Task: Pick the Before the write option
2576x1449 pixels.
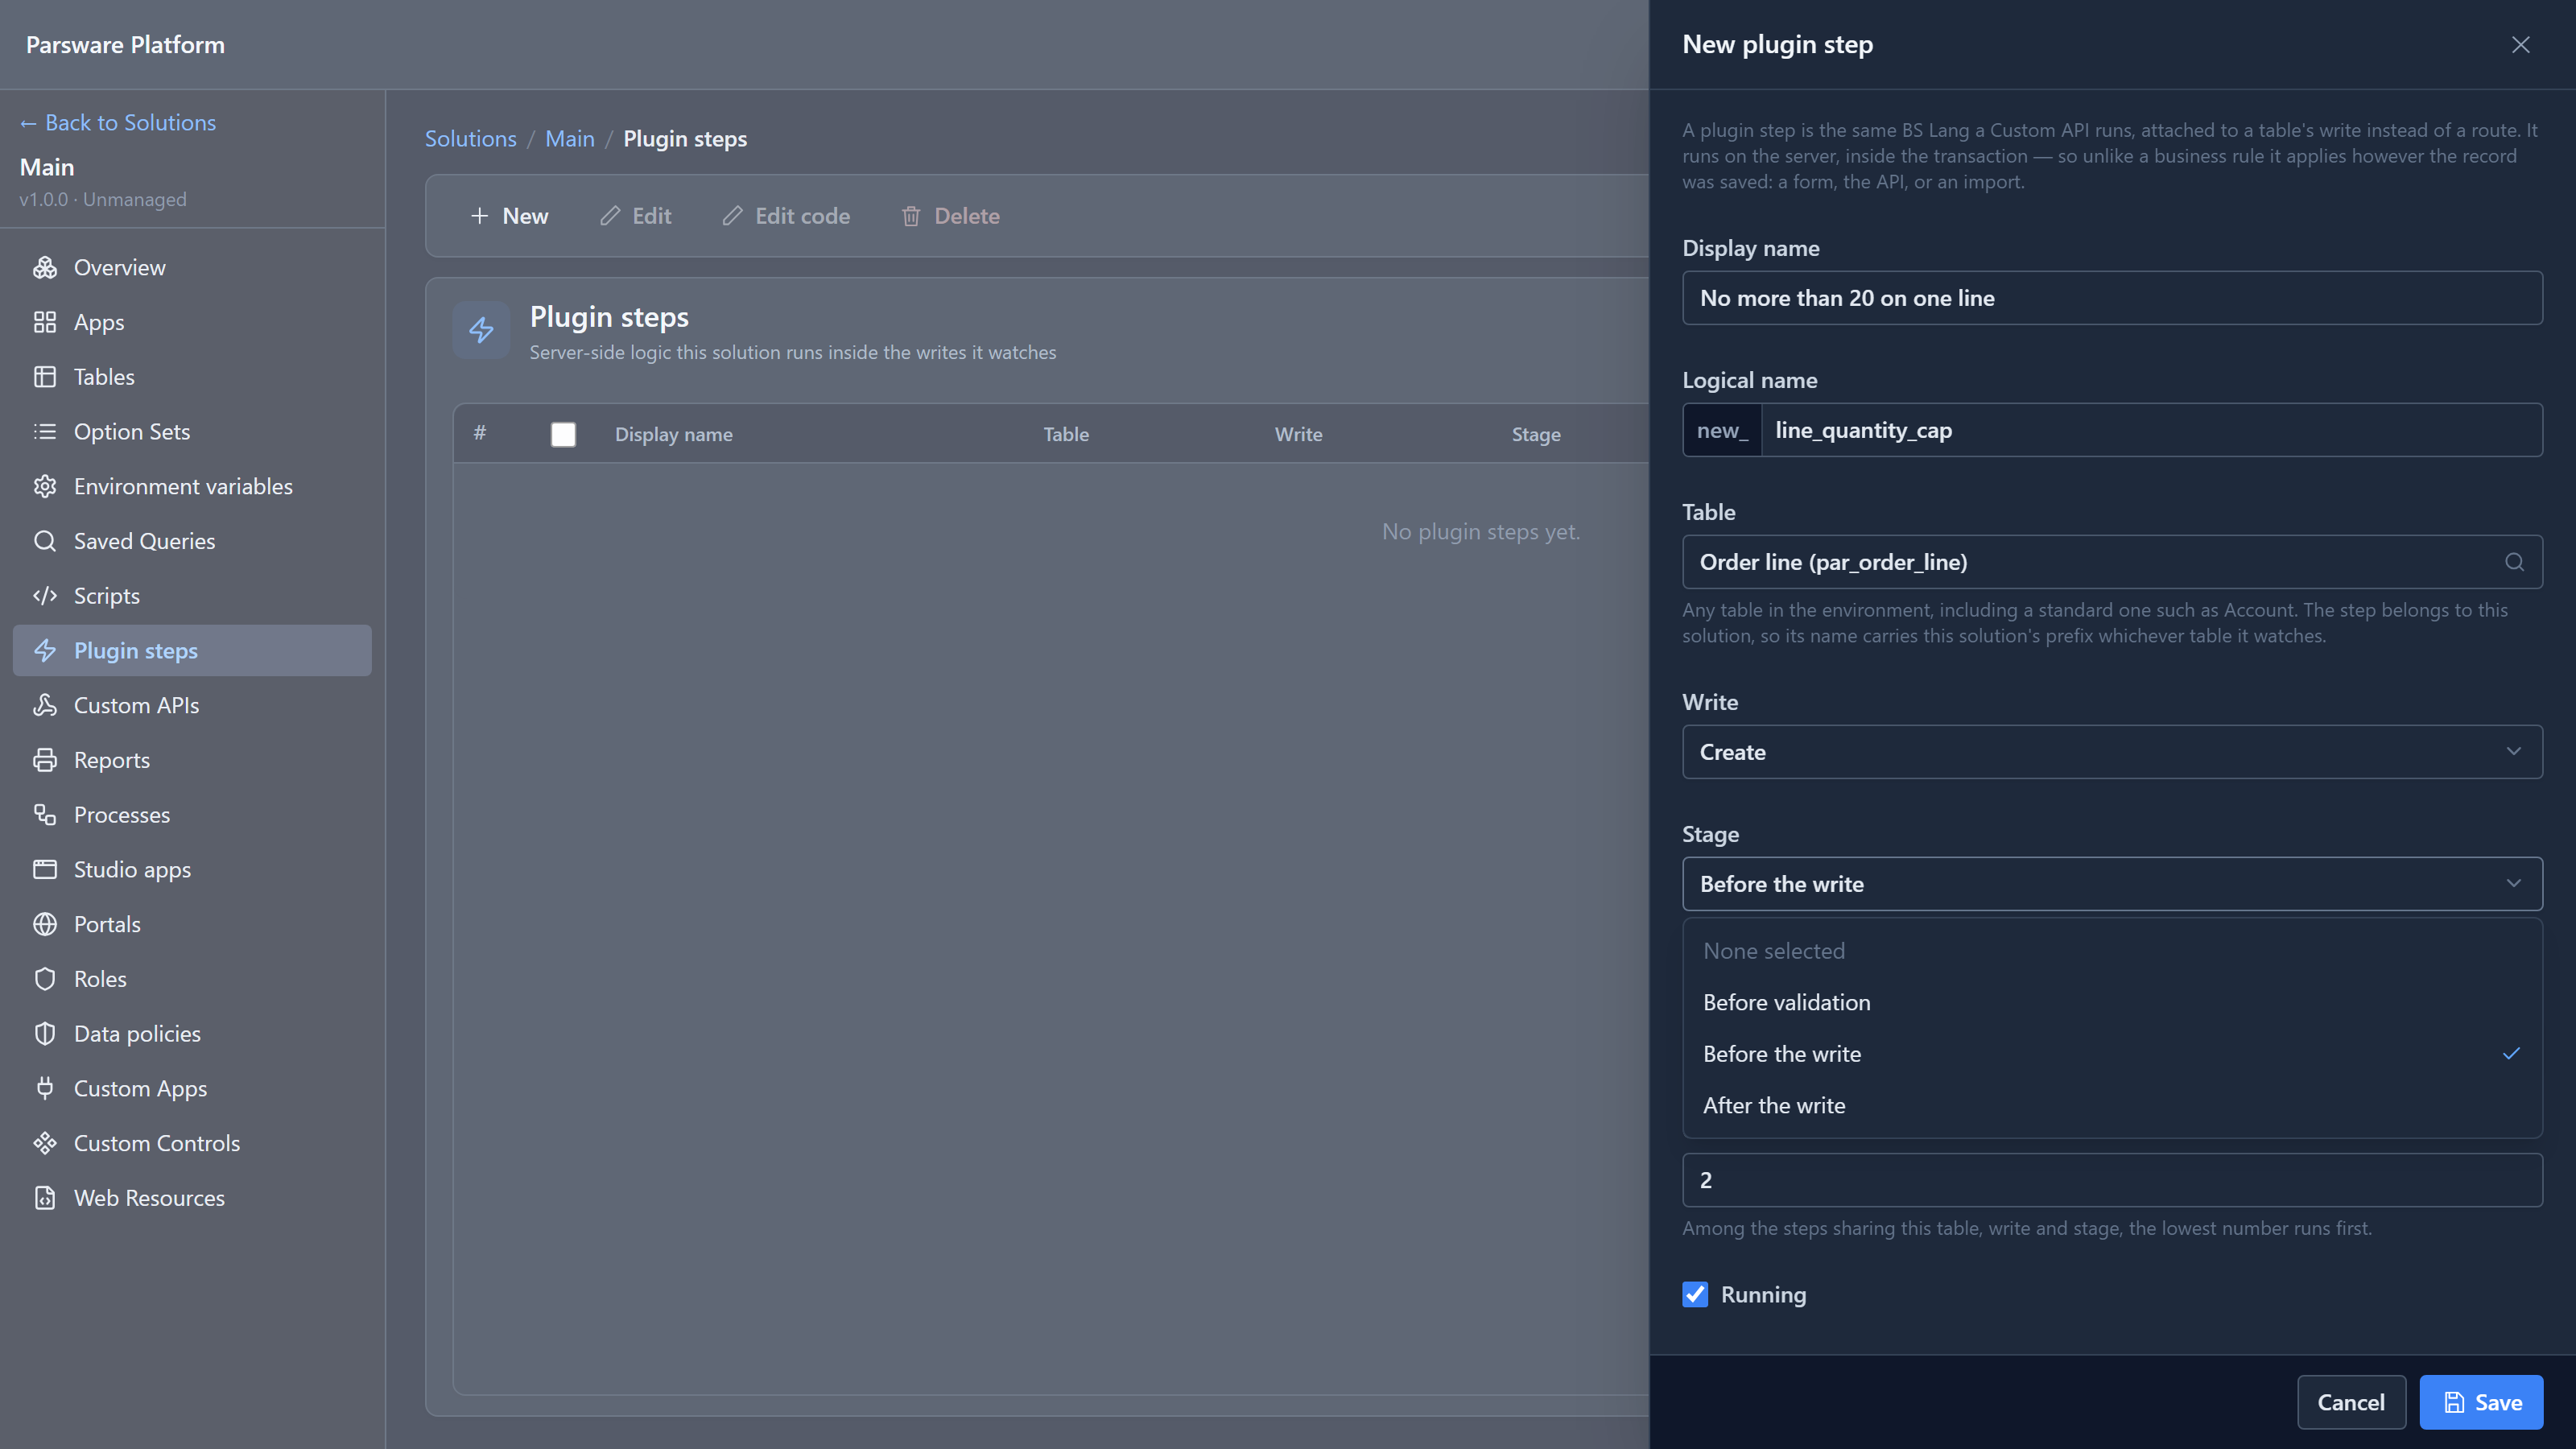Action: [x=2112, y=1054]
